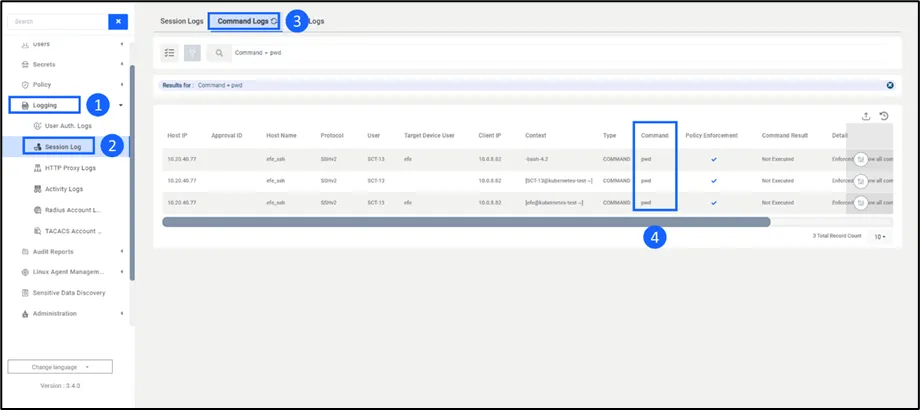This screenshot has width=920, height=410.
Task: Open the Change language dropdown
Action: click(60, 367)
